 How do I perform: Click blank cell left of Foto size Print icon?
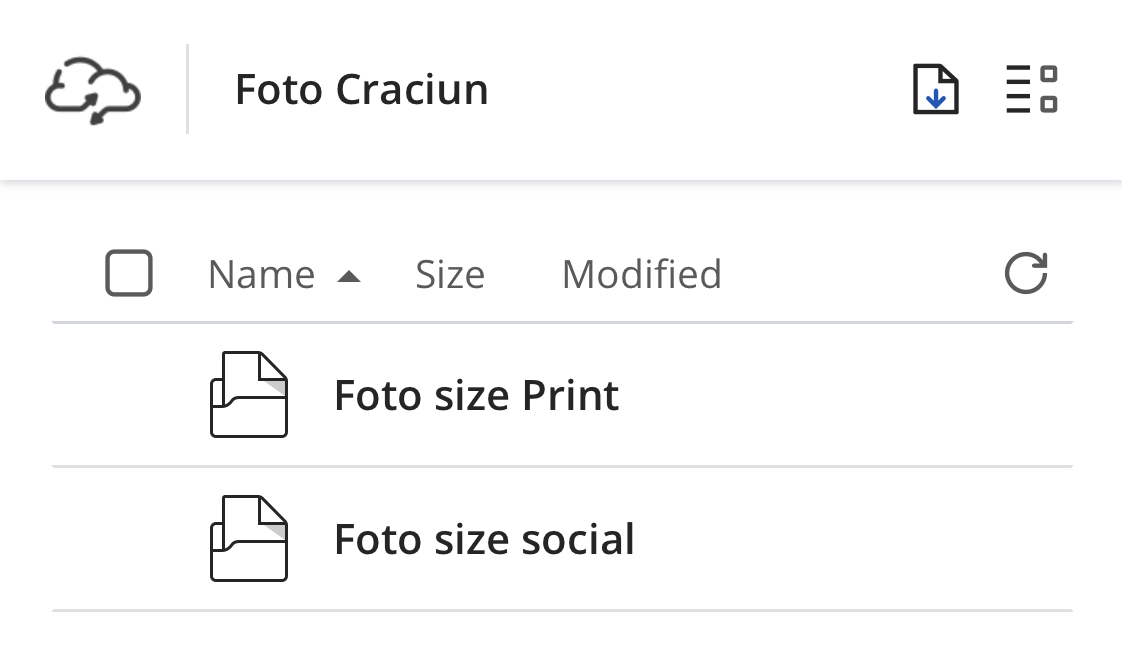point(129,396)
